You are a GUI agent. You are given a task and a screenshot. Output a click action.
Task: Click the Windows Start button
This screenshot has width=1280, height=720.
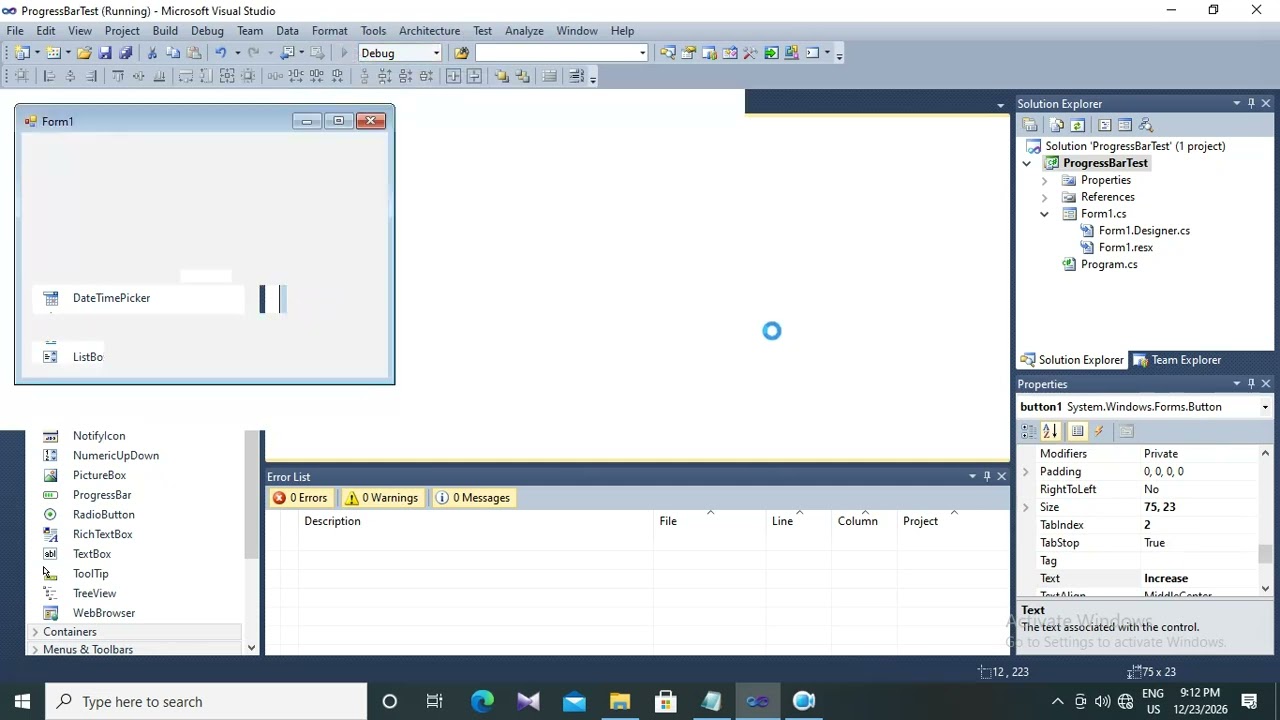(22, 702)
